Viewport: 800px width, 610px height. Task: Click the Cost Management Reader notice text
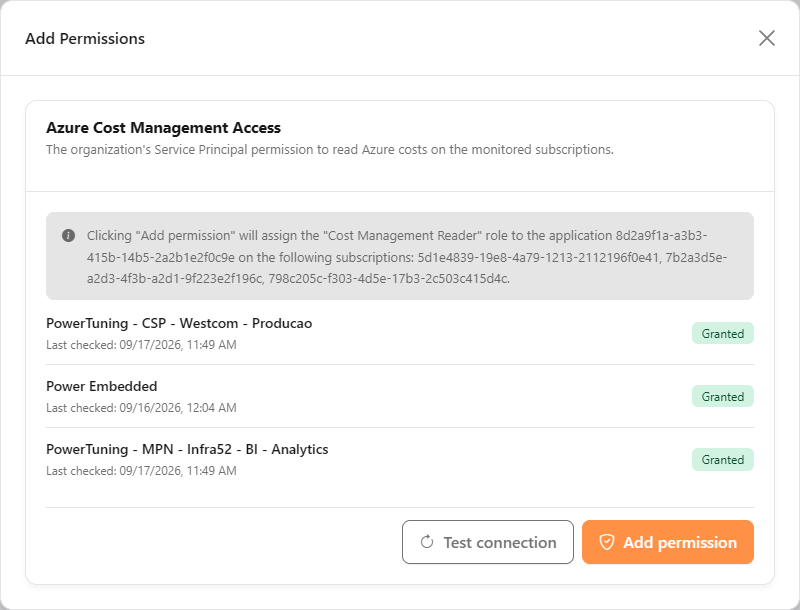[x=407, y=257]
